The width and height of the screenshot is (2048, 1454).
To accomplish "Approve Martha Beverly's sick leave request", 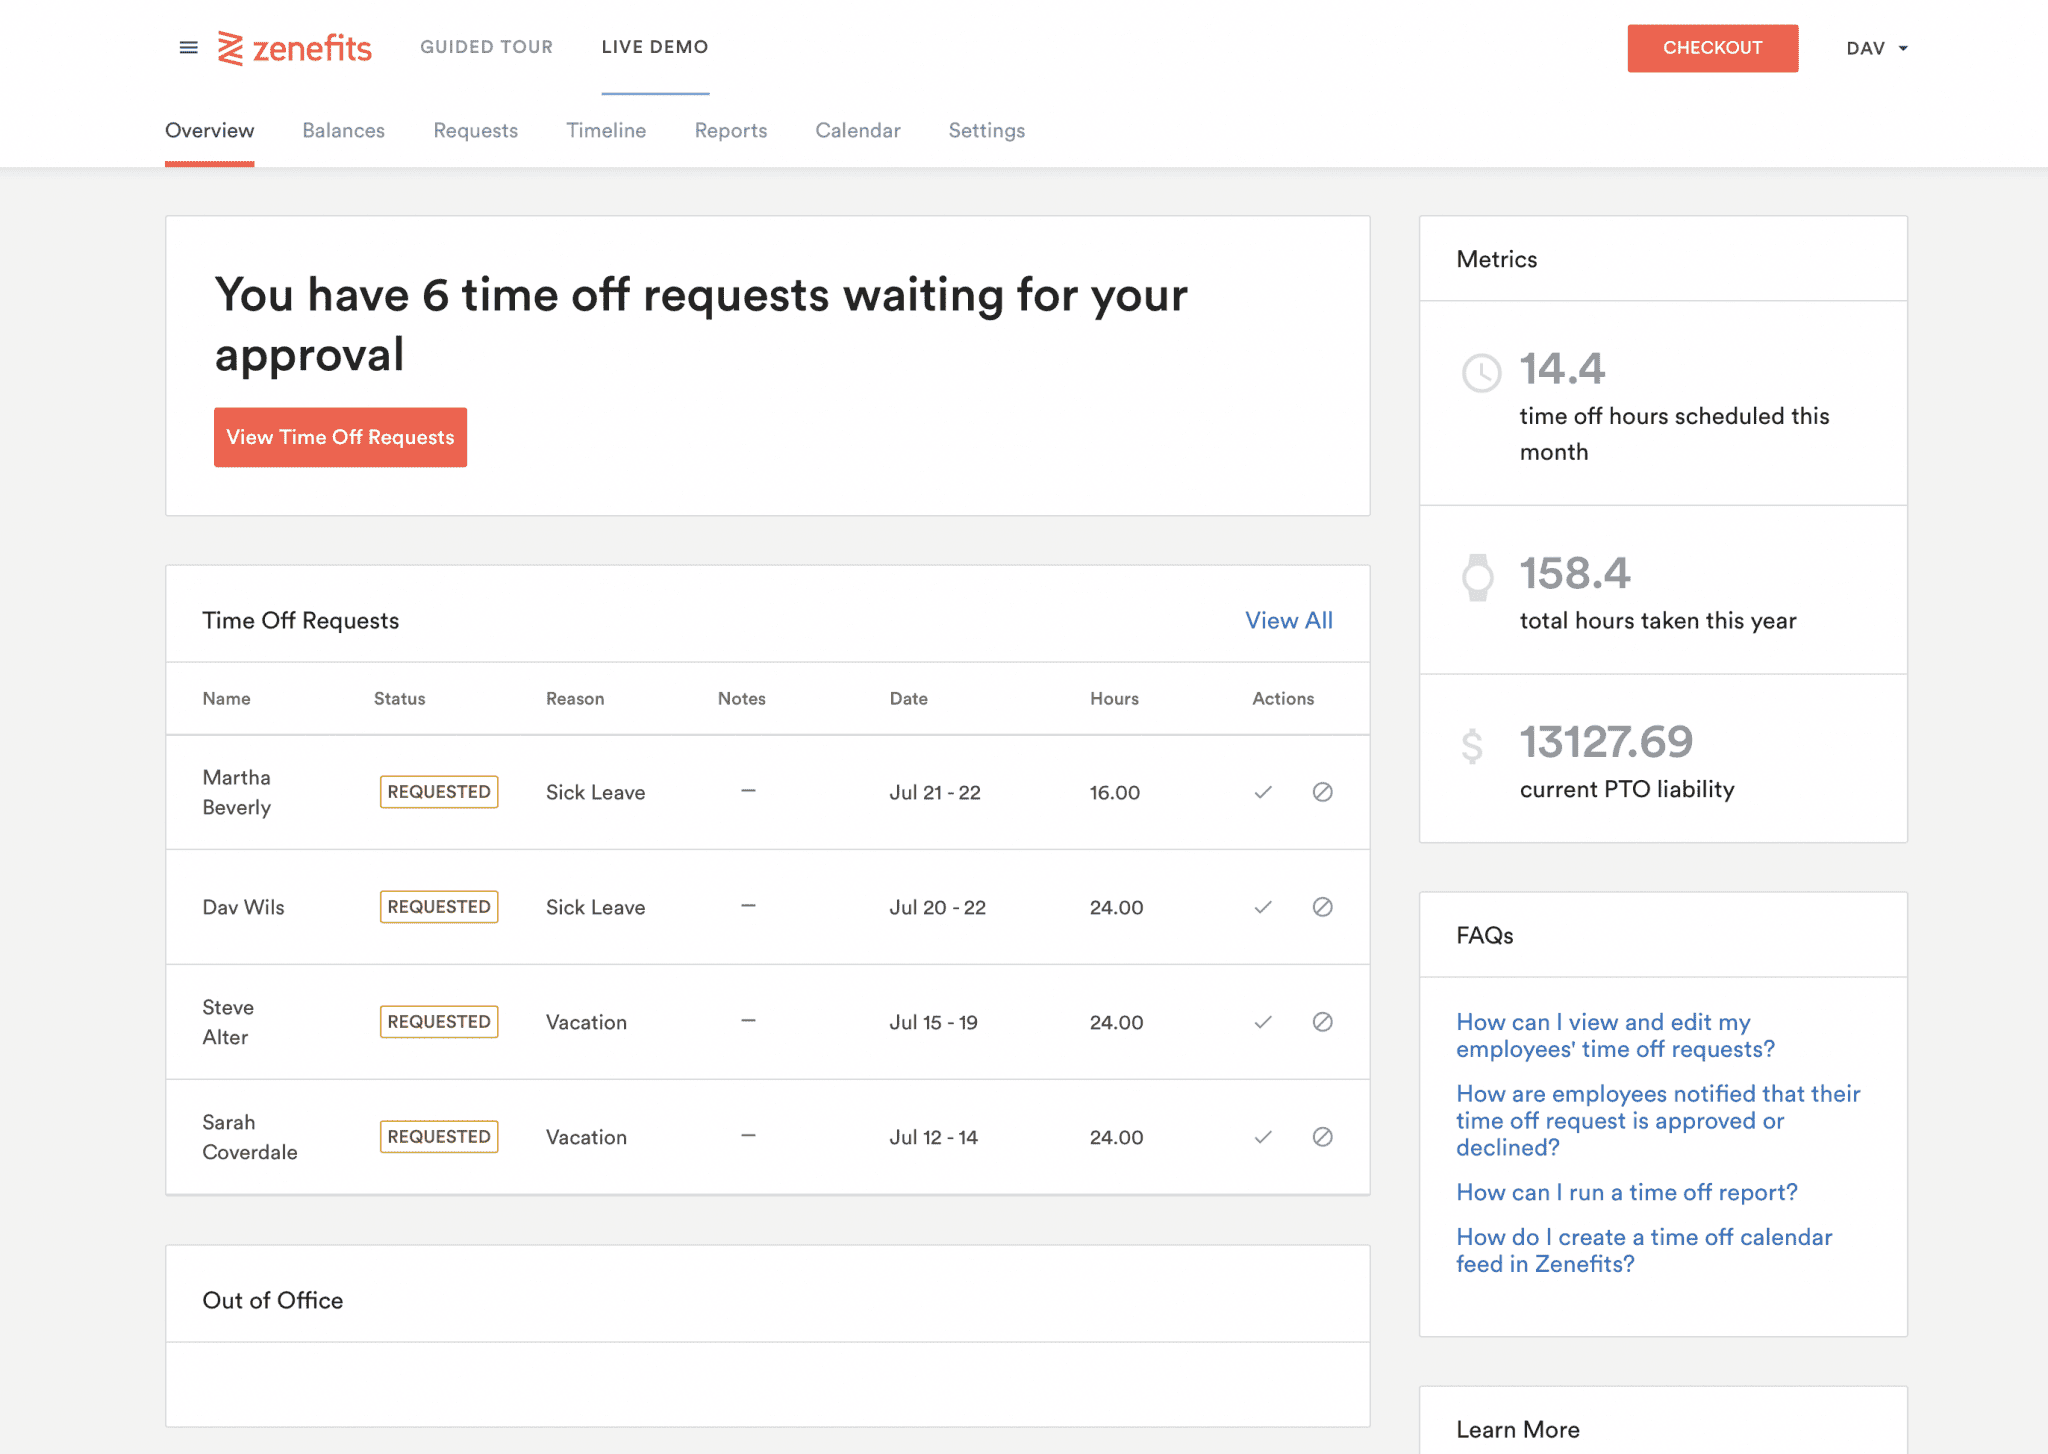I will click(x=1262, y=792).
